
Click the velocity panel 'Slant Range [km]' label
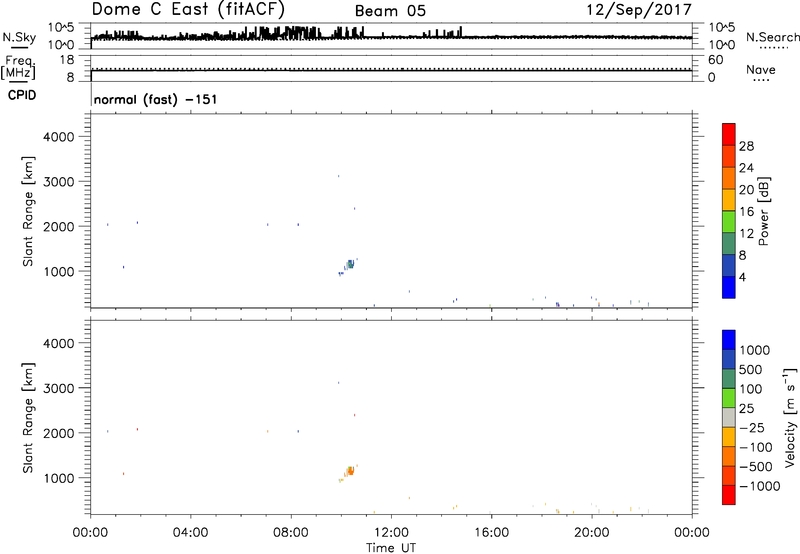28,418
